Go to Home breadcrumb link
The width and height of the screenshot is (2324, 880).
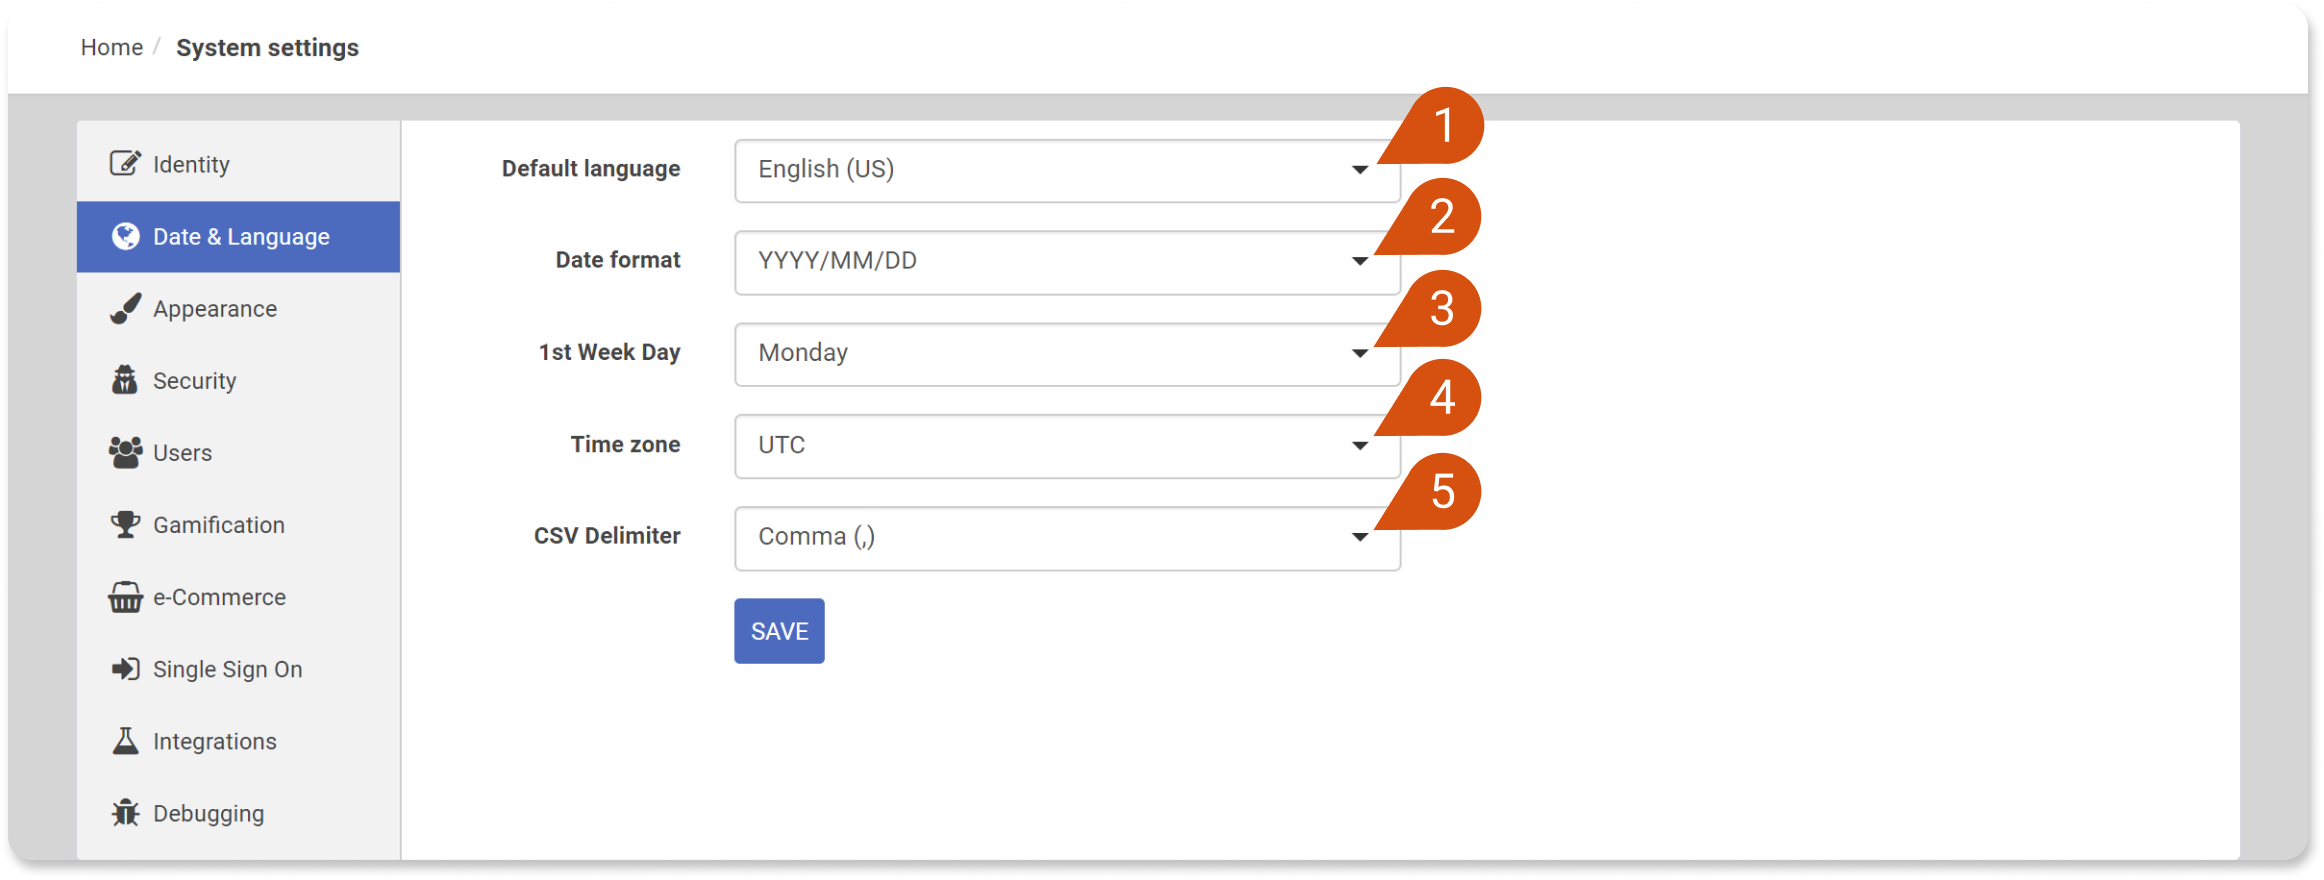pyautogui.click(x=112, y=47)
